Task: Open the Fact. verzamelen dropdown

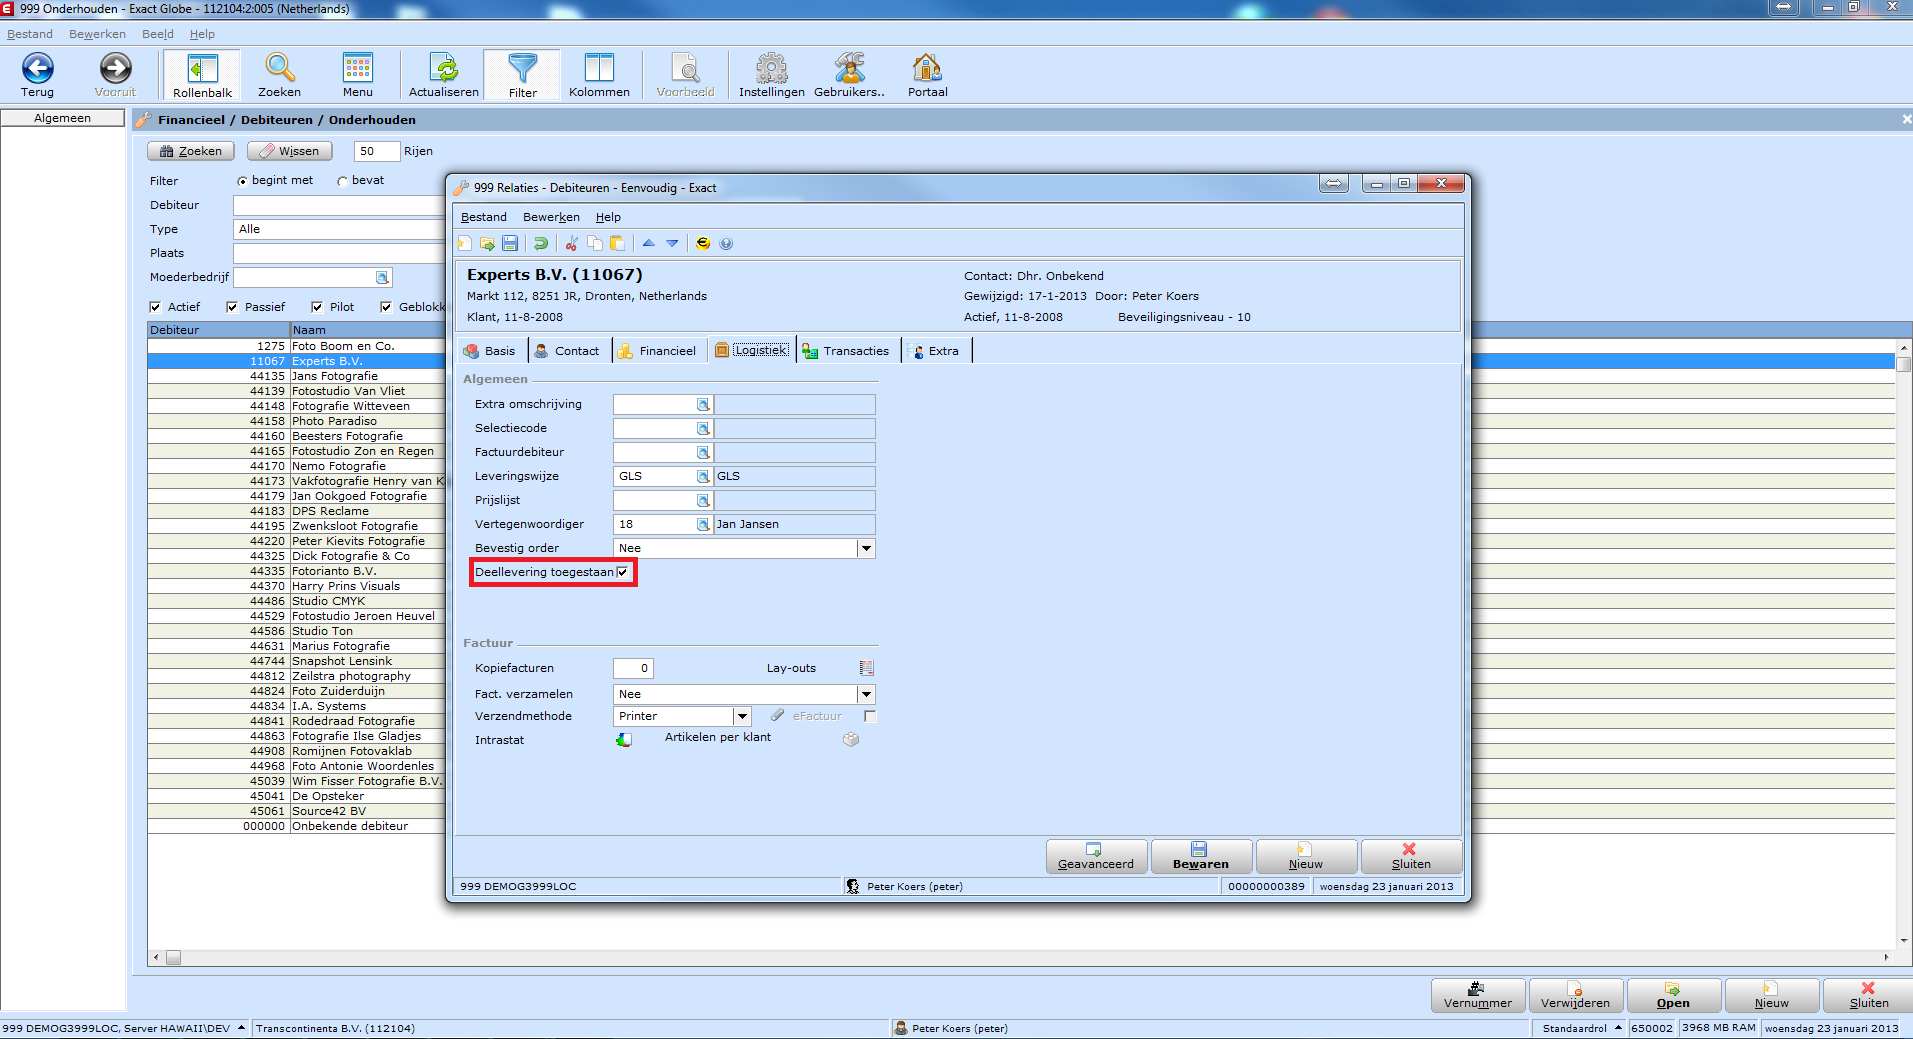Action: 866,694
